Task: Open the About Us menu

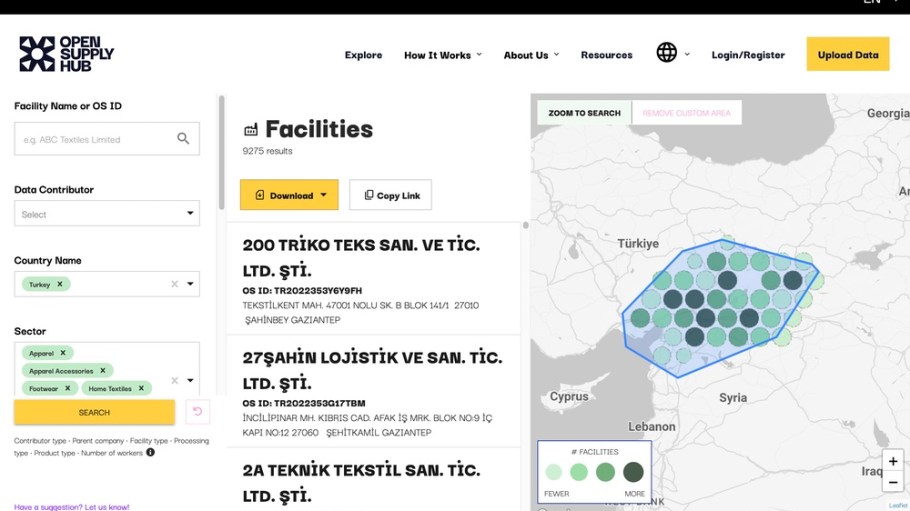Action: tap(531, 55)
